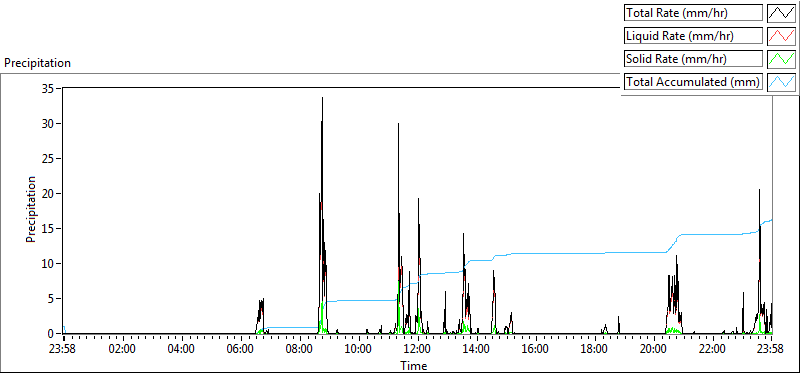The width and height of the screenshot is (800, 373).
Task: Click the rate peak near 23:30
Action: 759,190
